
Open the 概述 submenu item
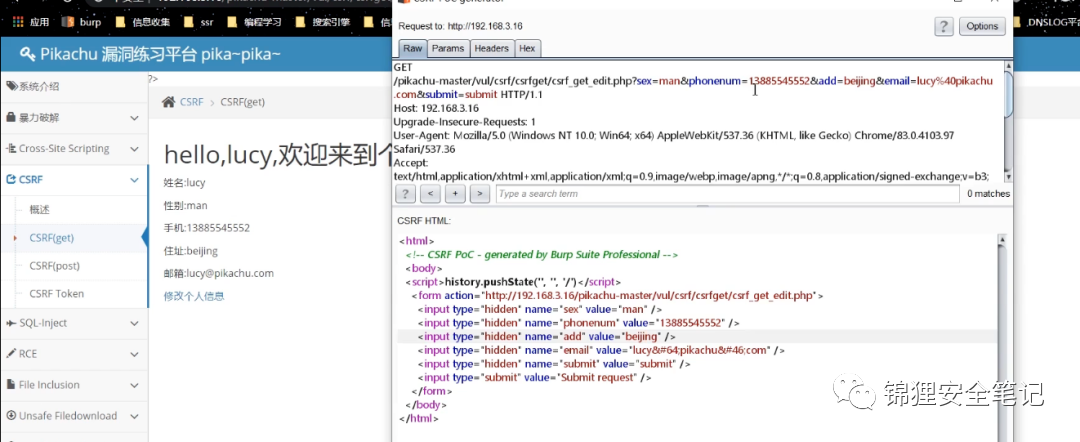tap(39, 209)
